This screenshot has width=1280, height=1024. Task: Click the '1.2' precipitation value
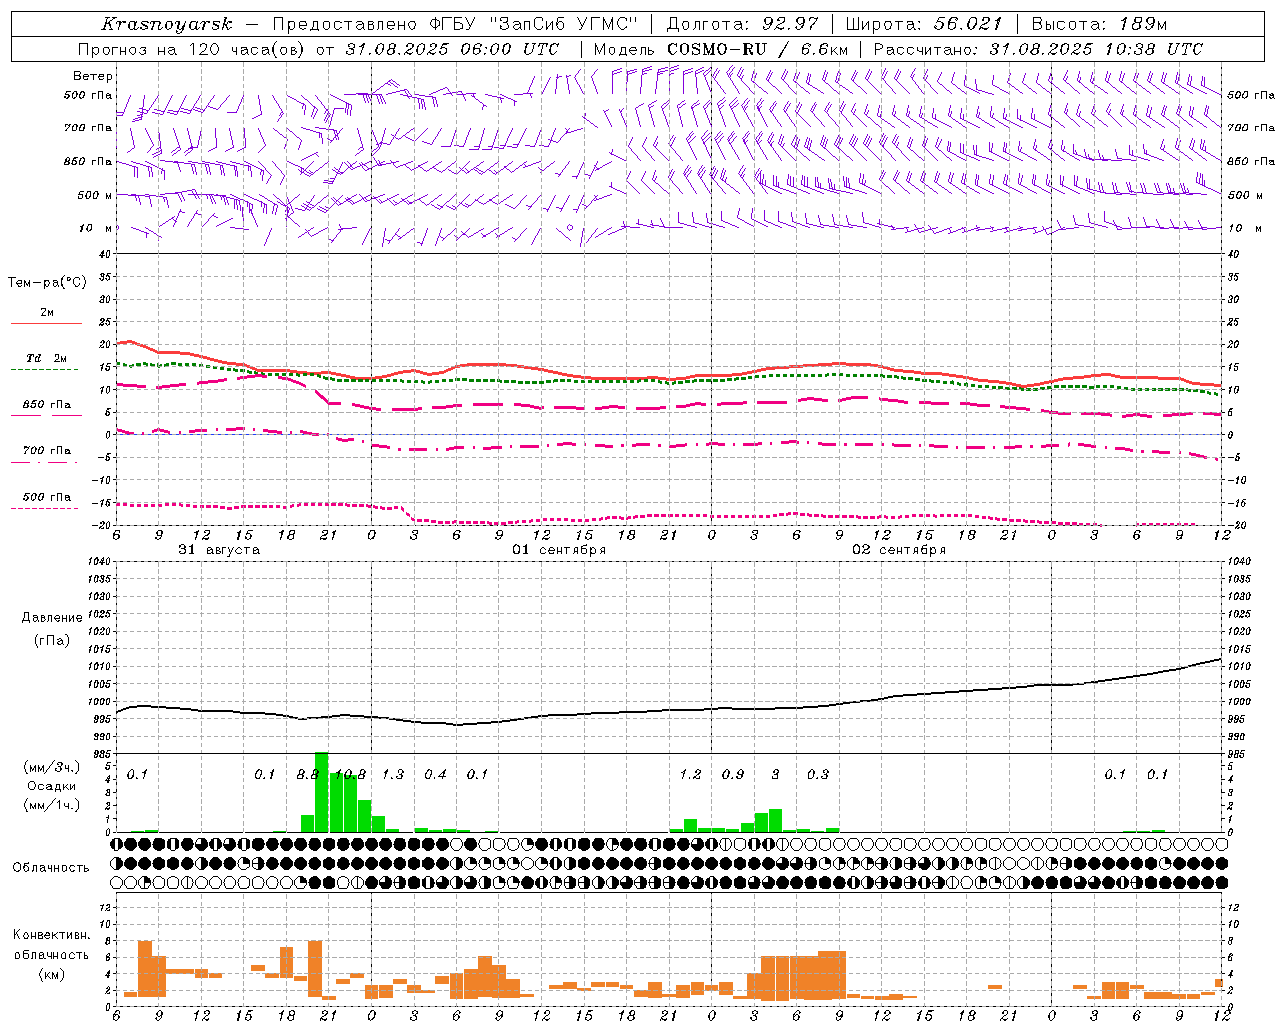point(690,775)
